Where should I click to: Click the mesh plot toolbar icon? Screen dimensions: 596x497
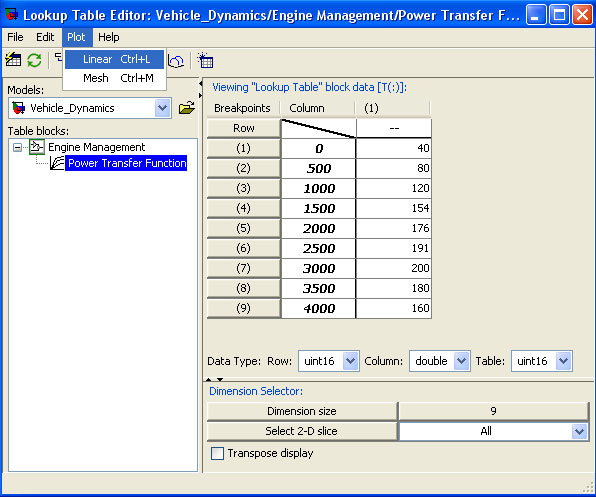pos(176,60)
